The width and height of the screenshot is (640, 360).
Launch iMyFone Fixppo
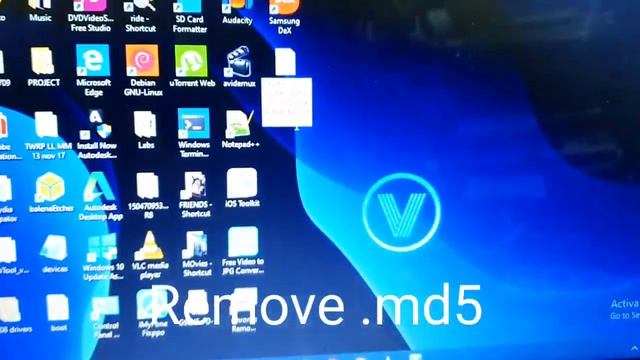[x=153, y=313]
